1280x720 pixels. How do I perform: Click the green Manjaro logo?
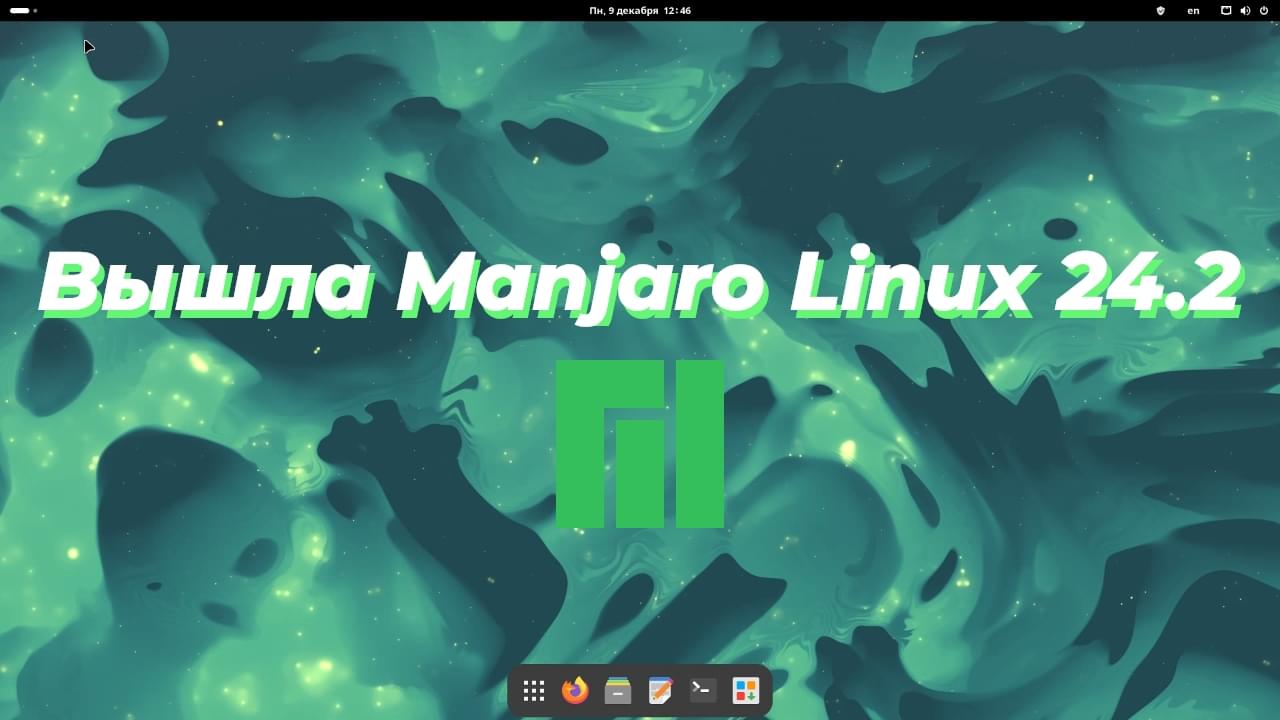click(640, 444)
